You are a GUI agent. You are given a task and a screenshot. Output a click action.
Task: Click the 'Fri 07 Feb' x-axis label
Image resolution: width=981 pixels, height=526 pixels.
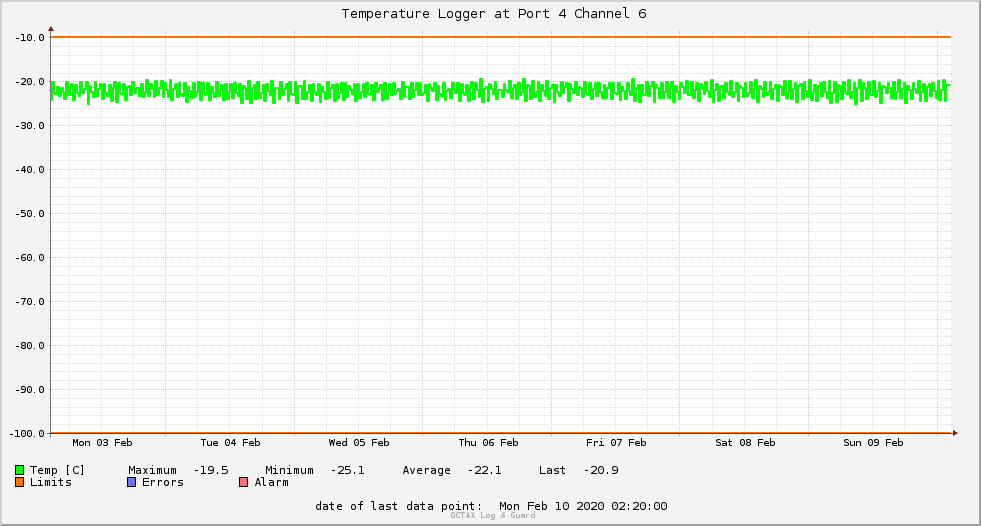616,443
